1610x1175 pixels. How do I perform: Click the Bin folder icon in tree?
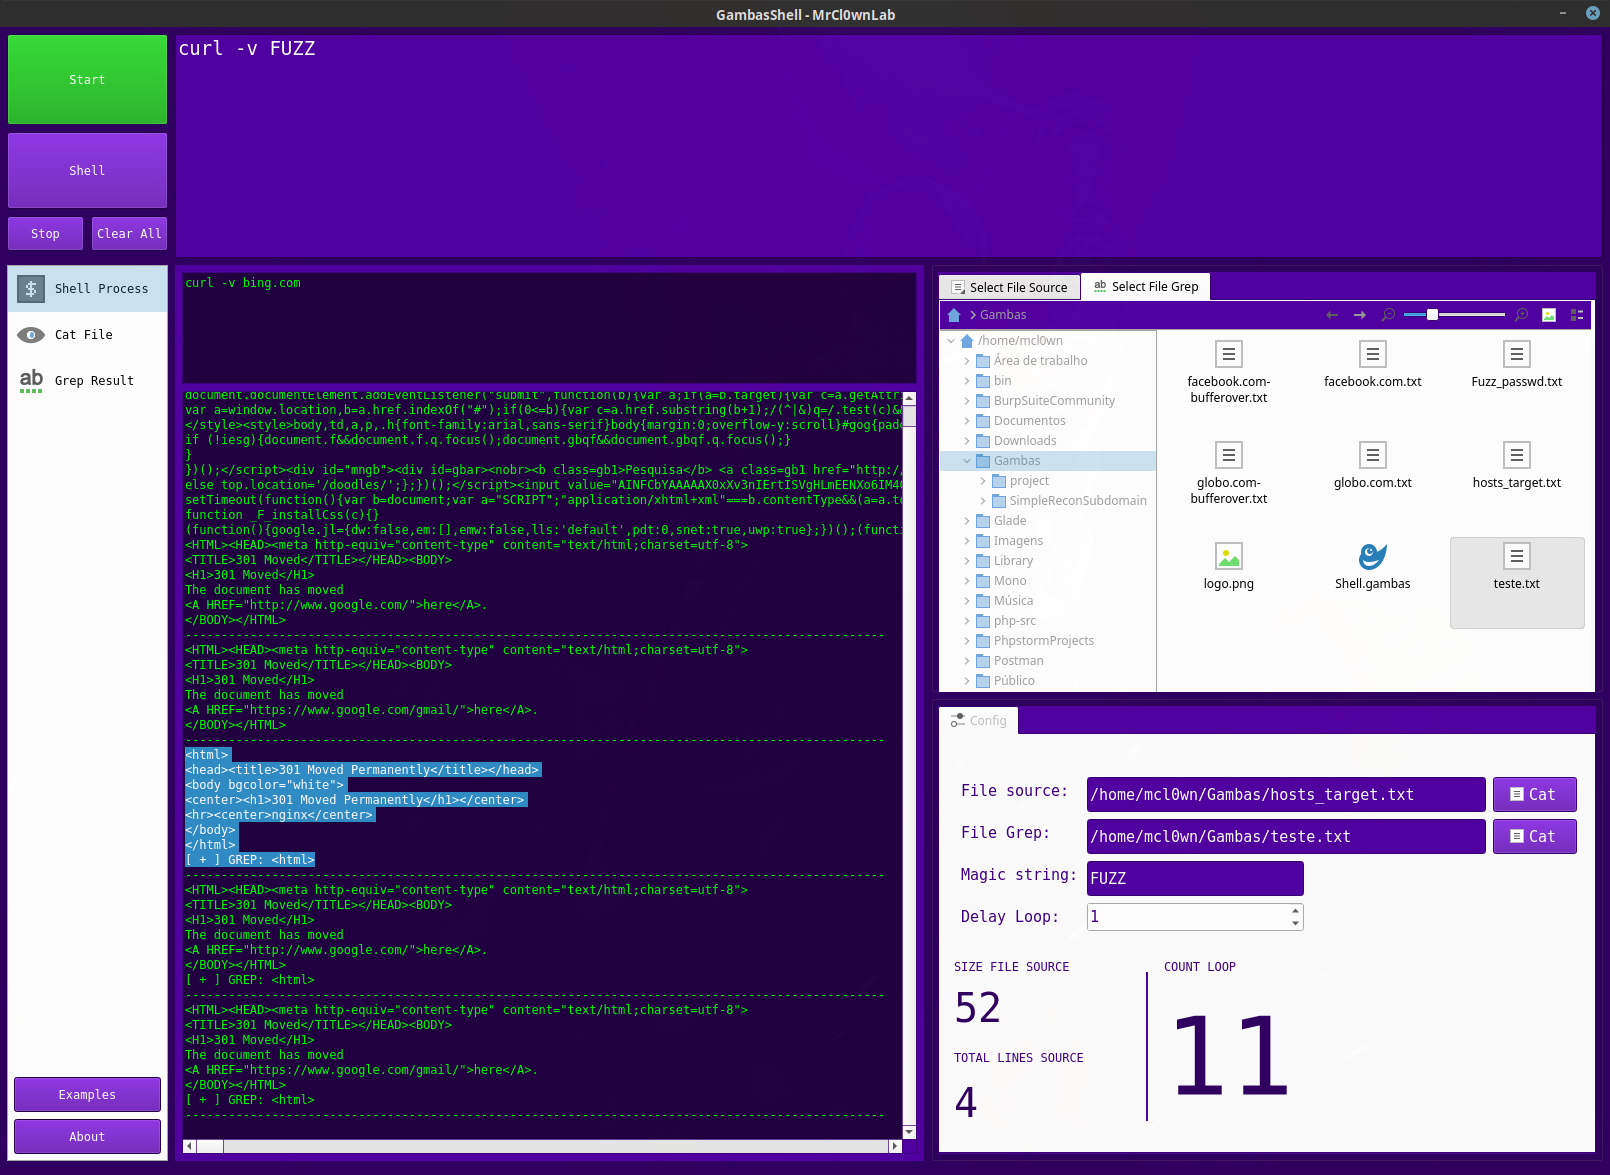(x=983, y=381)
